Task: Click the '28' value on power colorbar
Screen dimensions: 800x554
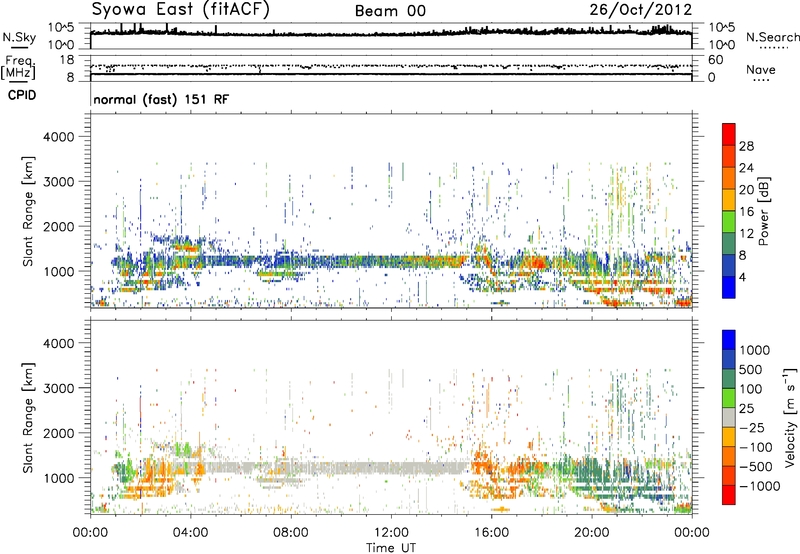Action: coord(746,146)
